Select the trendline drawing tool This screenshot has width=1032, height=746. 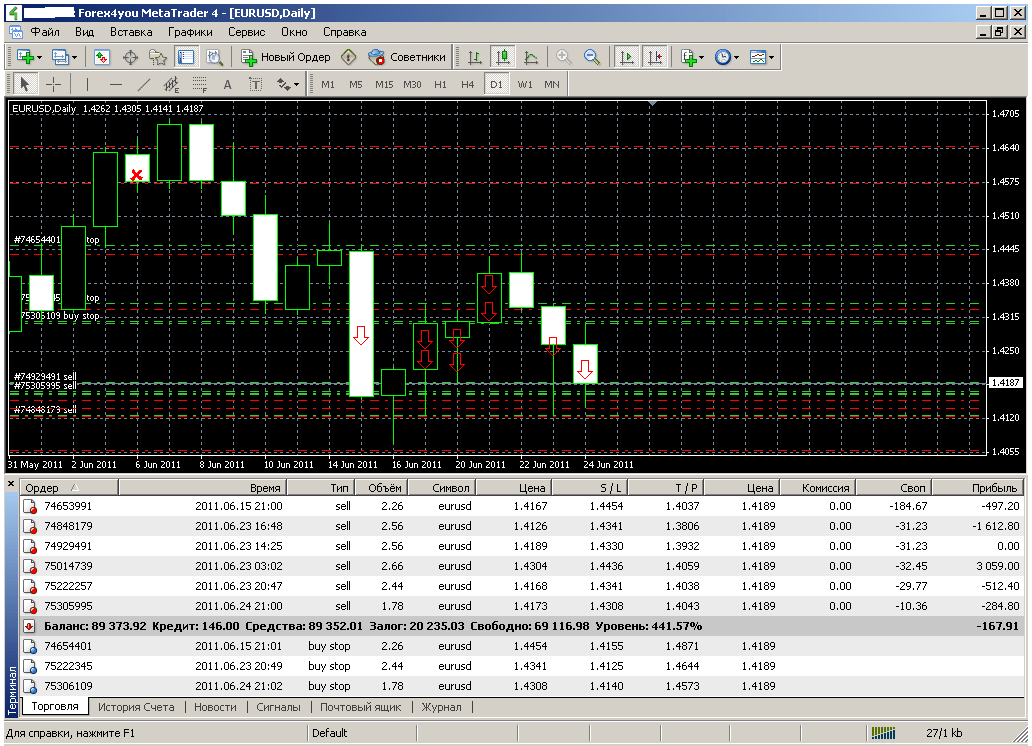(x=143, y=84)
